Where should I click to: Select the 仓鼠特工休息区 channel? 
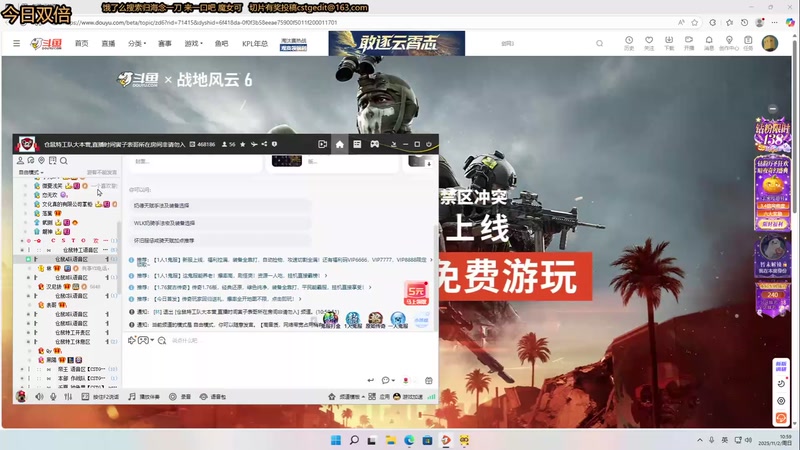pos(72,341)
